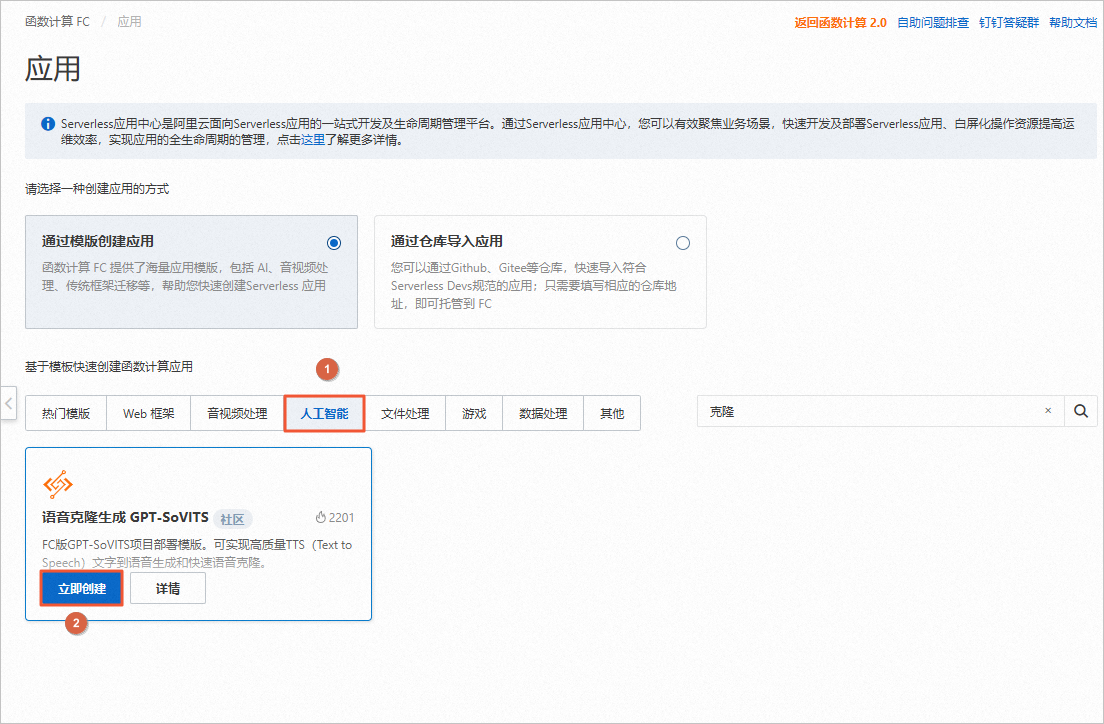This screenshot has height=724, width=1104.
Task: Click the search magnifier icon
Action: coord(1081,411)
